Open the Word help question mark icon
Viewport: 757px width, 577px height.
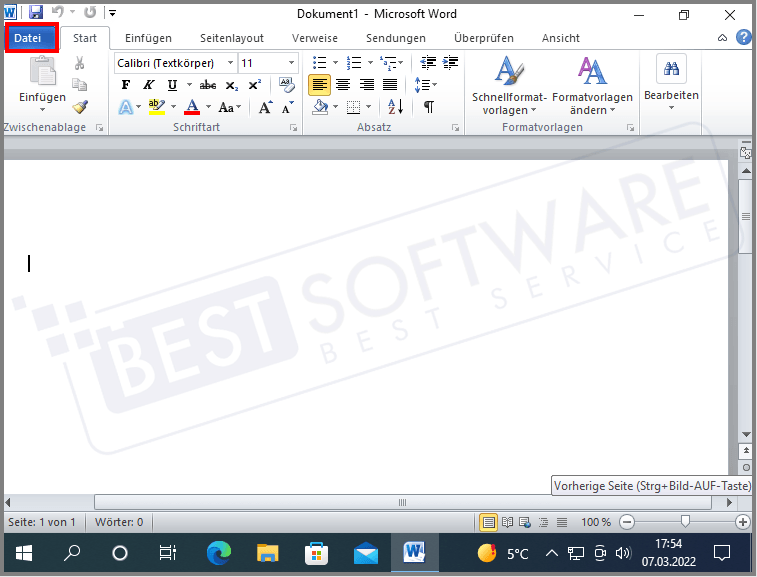(x=744, y=38)
